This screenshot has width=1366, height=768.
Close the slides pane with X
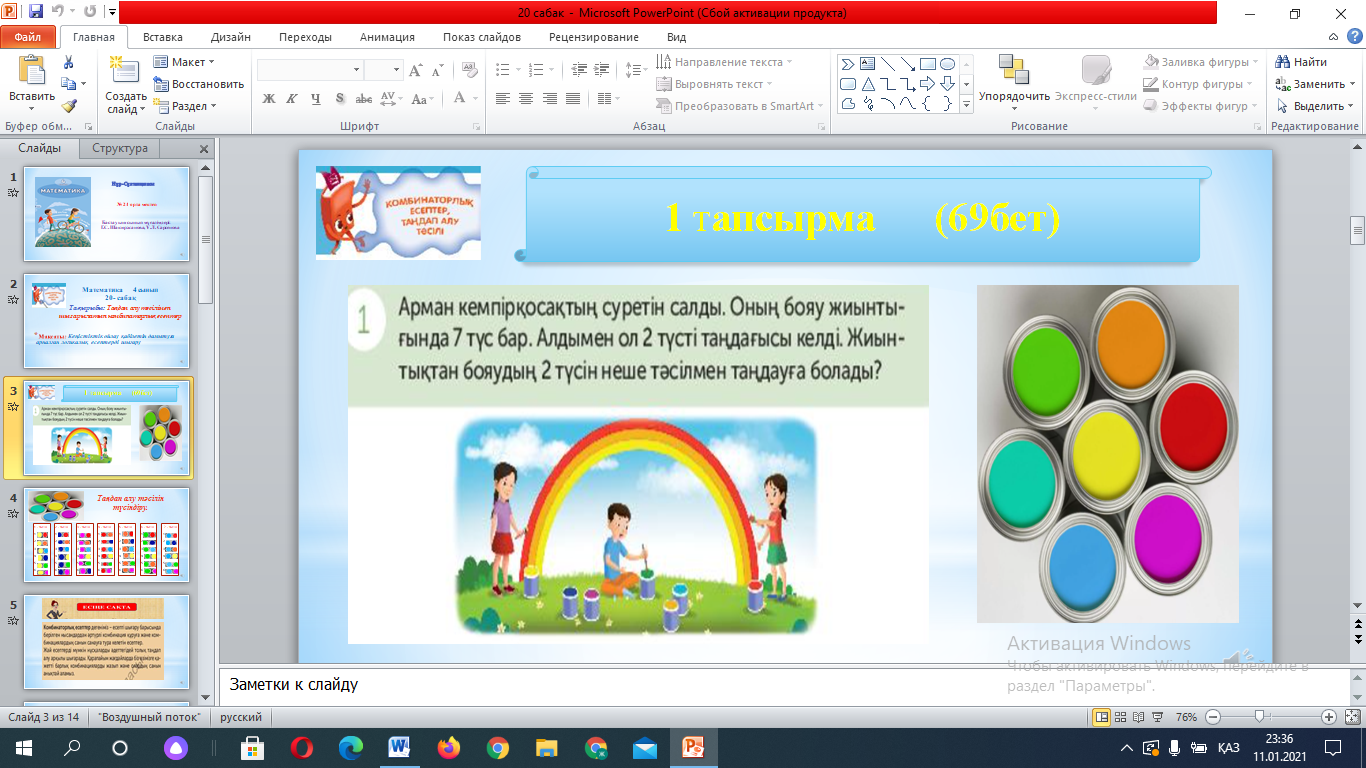(x=204, y=149)
